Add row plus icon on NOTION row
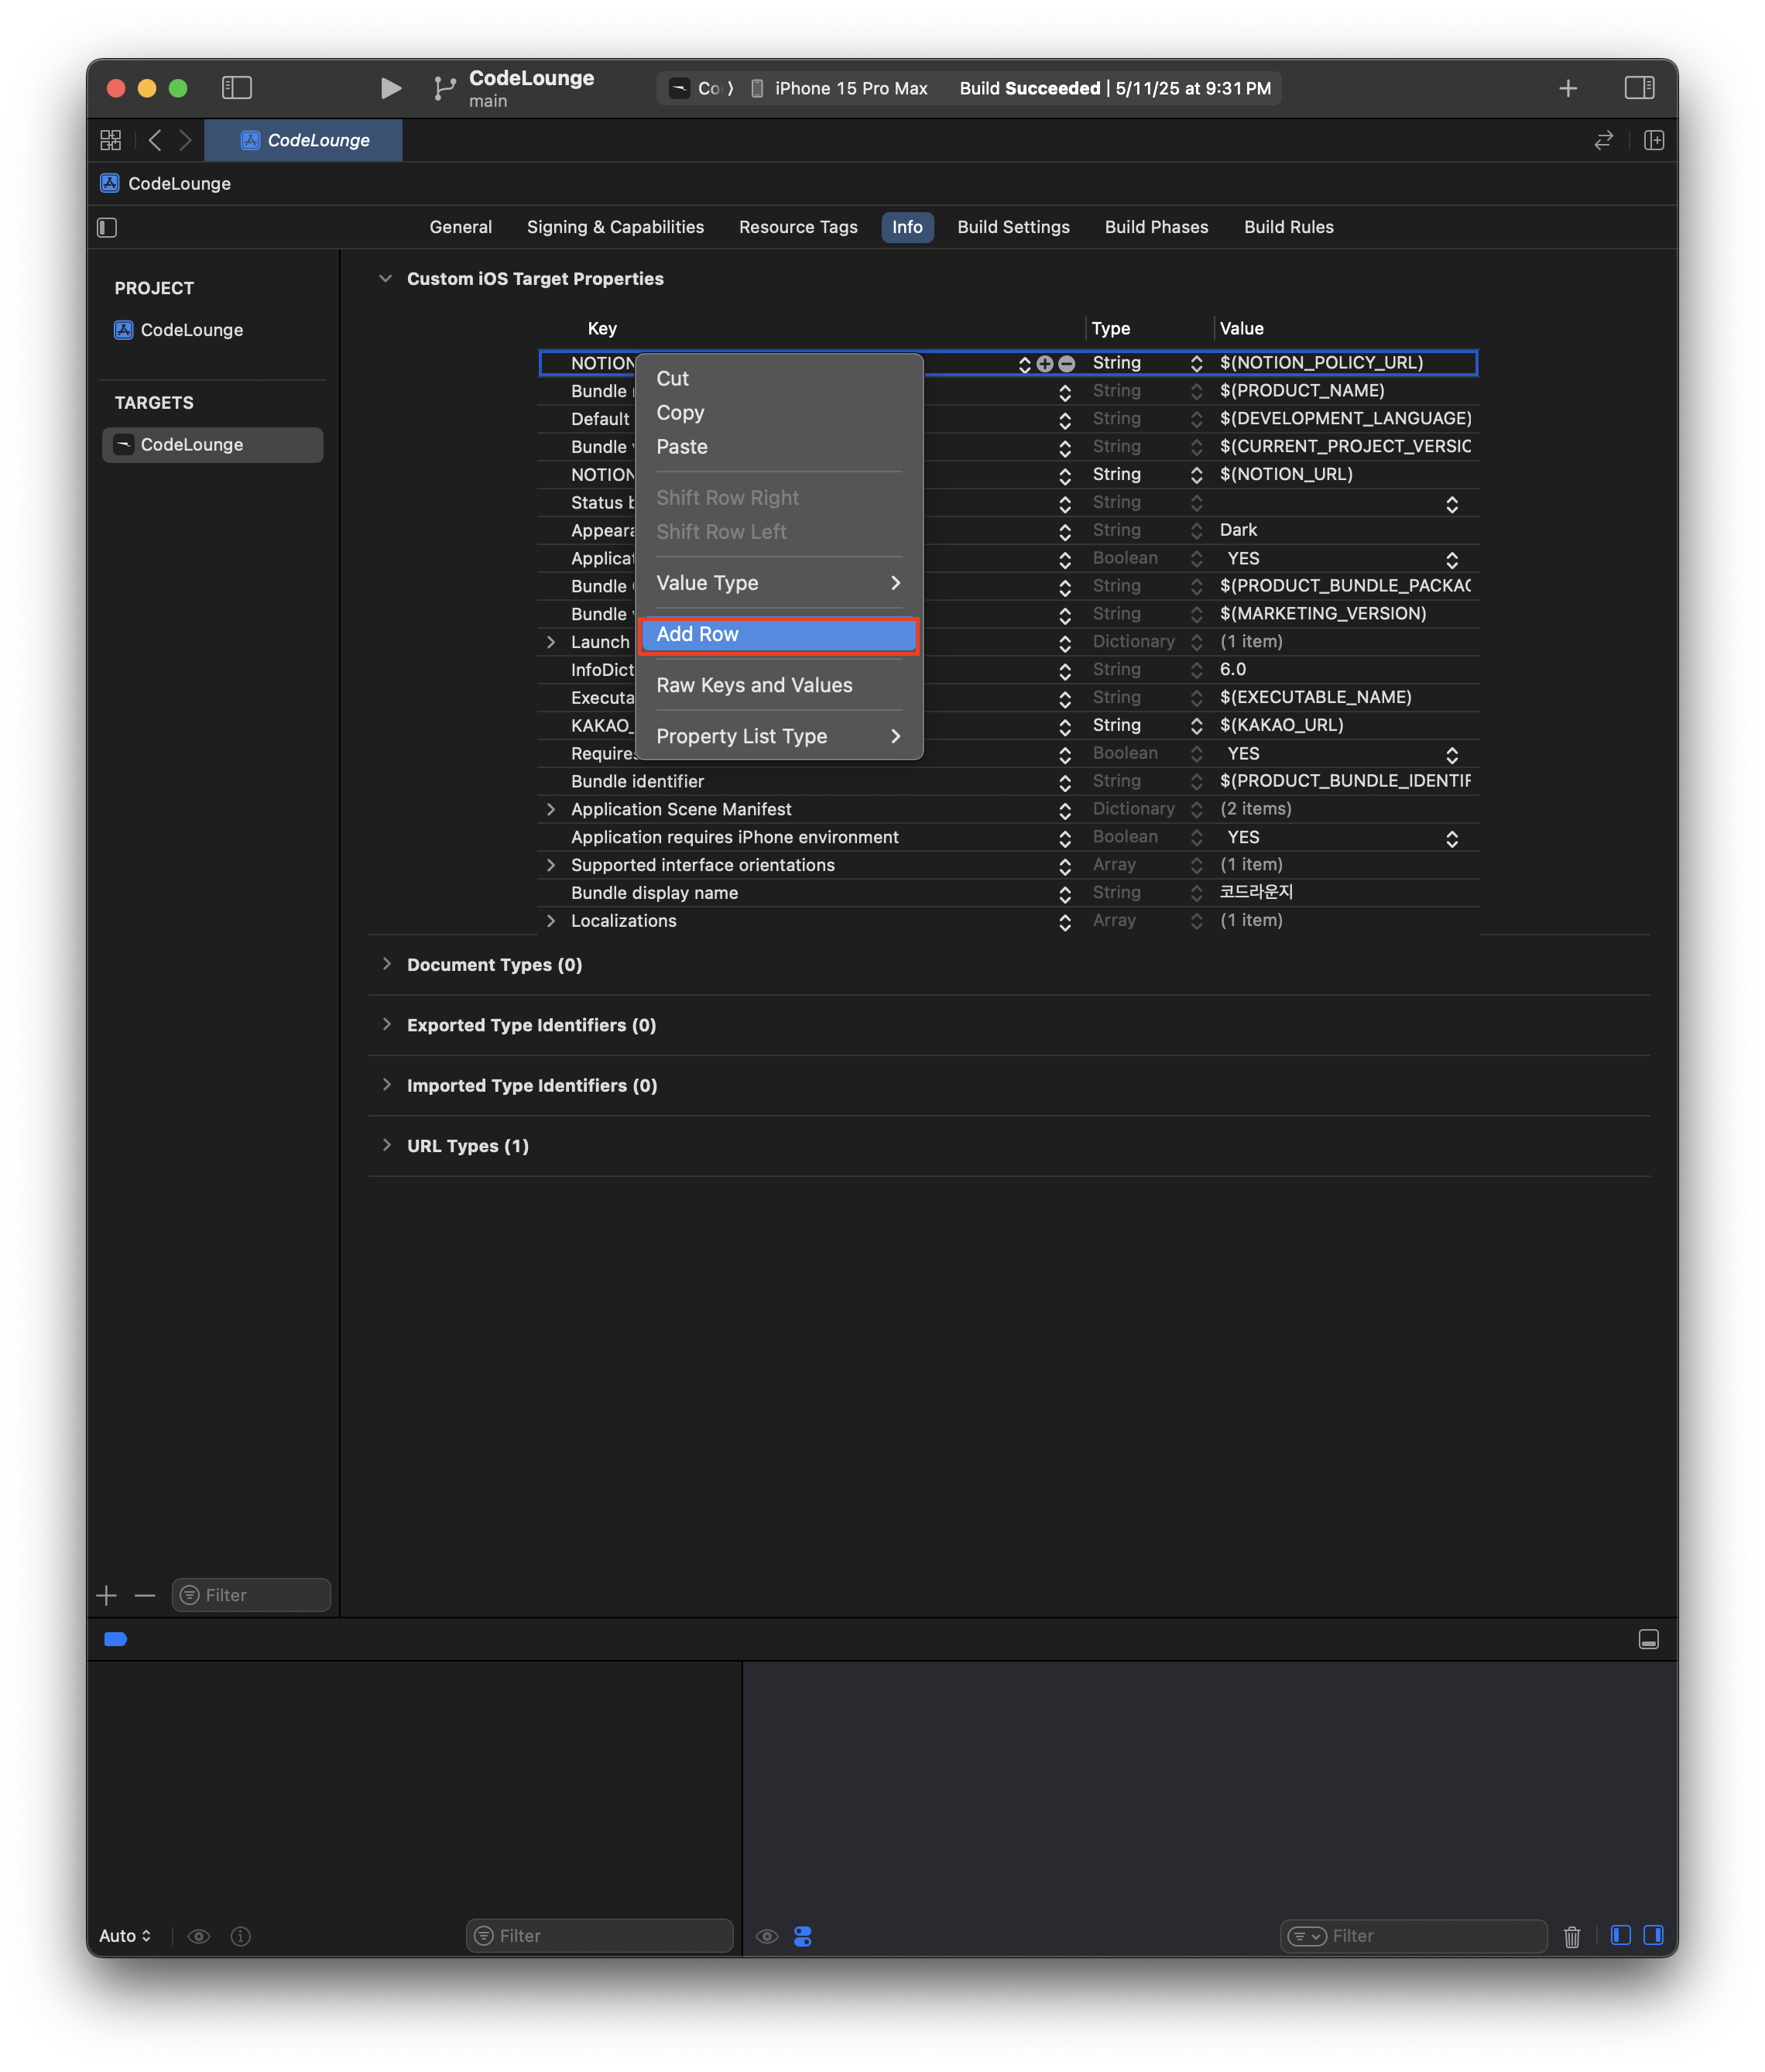1765x2072 pixels. point(1044,364)
